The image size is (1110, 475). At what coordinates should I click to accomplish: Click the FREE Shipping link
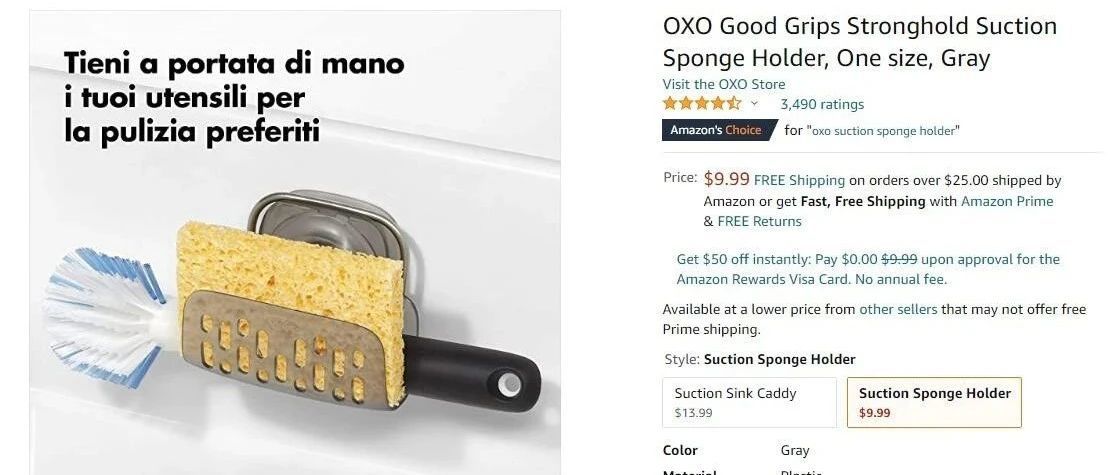(x=799, y=180)
